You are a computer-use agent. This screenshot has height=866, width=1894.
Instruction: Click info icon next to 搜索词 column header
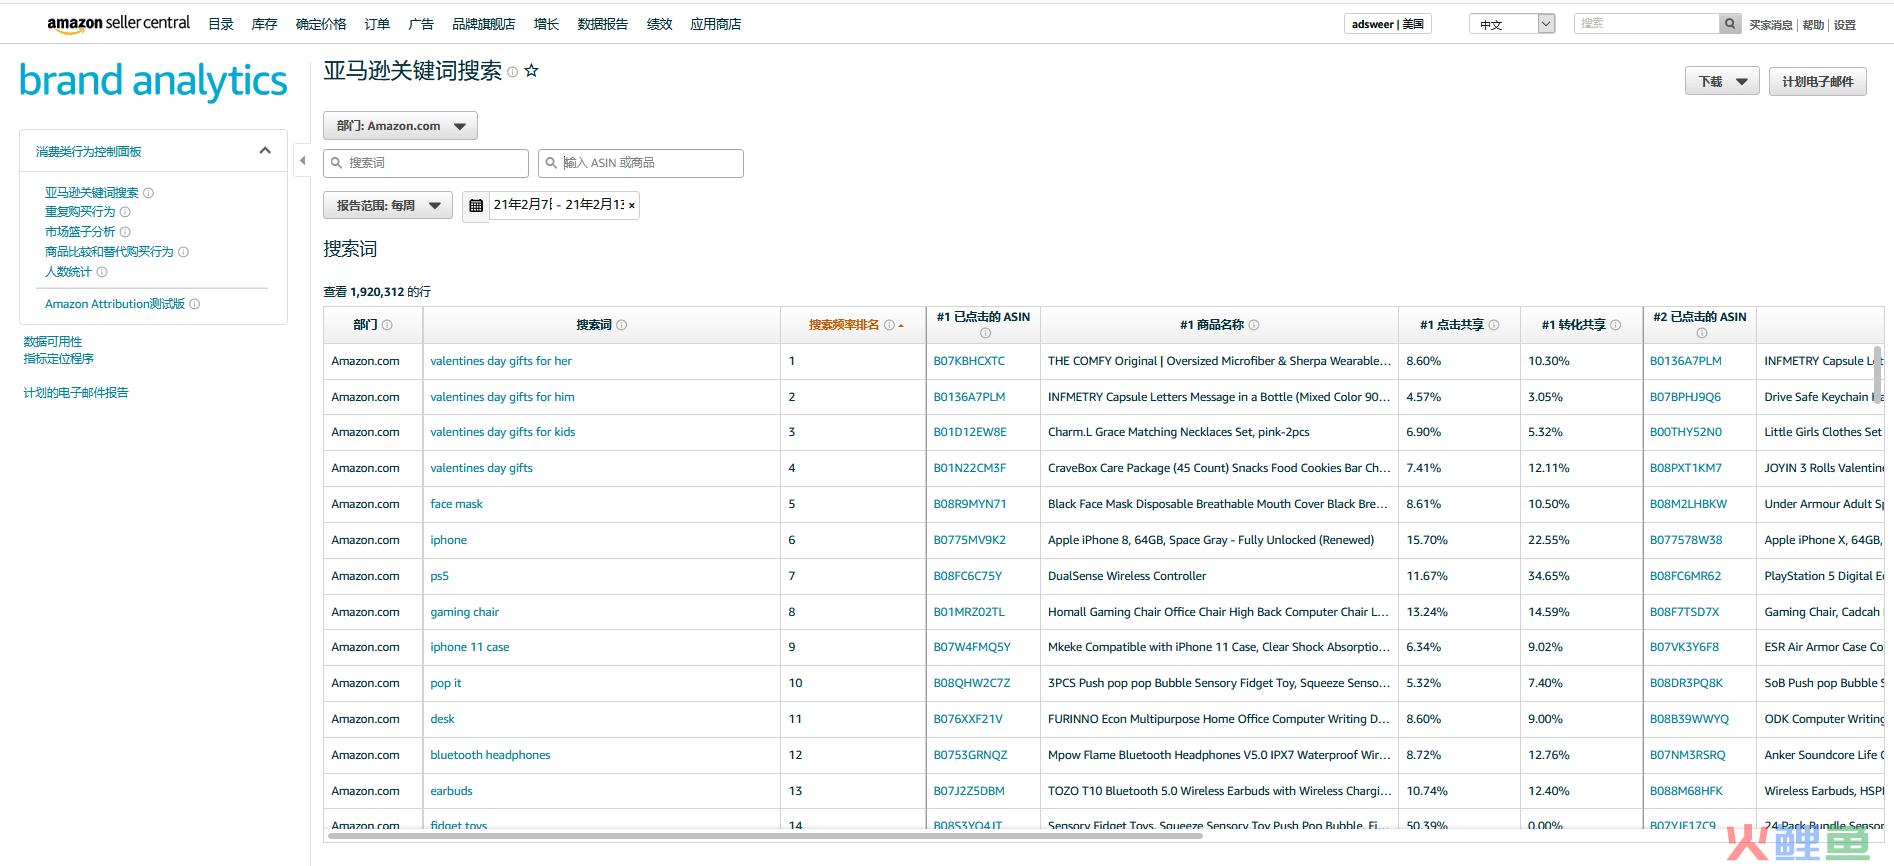click(622, 325)
